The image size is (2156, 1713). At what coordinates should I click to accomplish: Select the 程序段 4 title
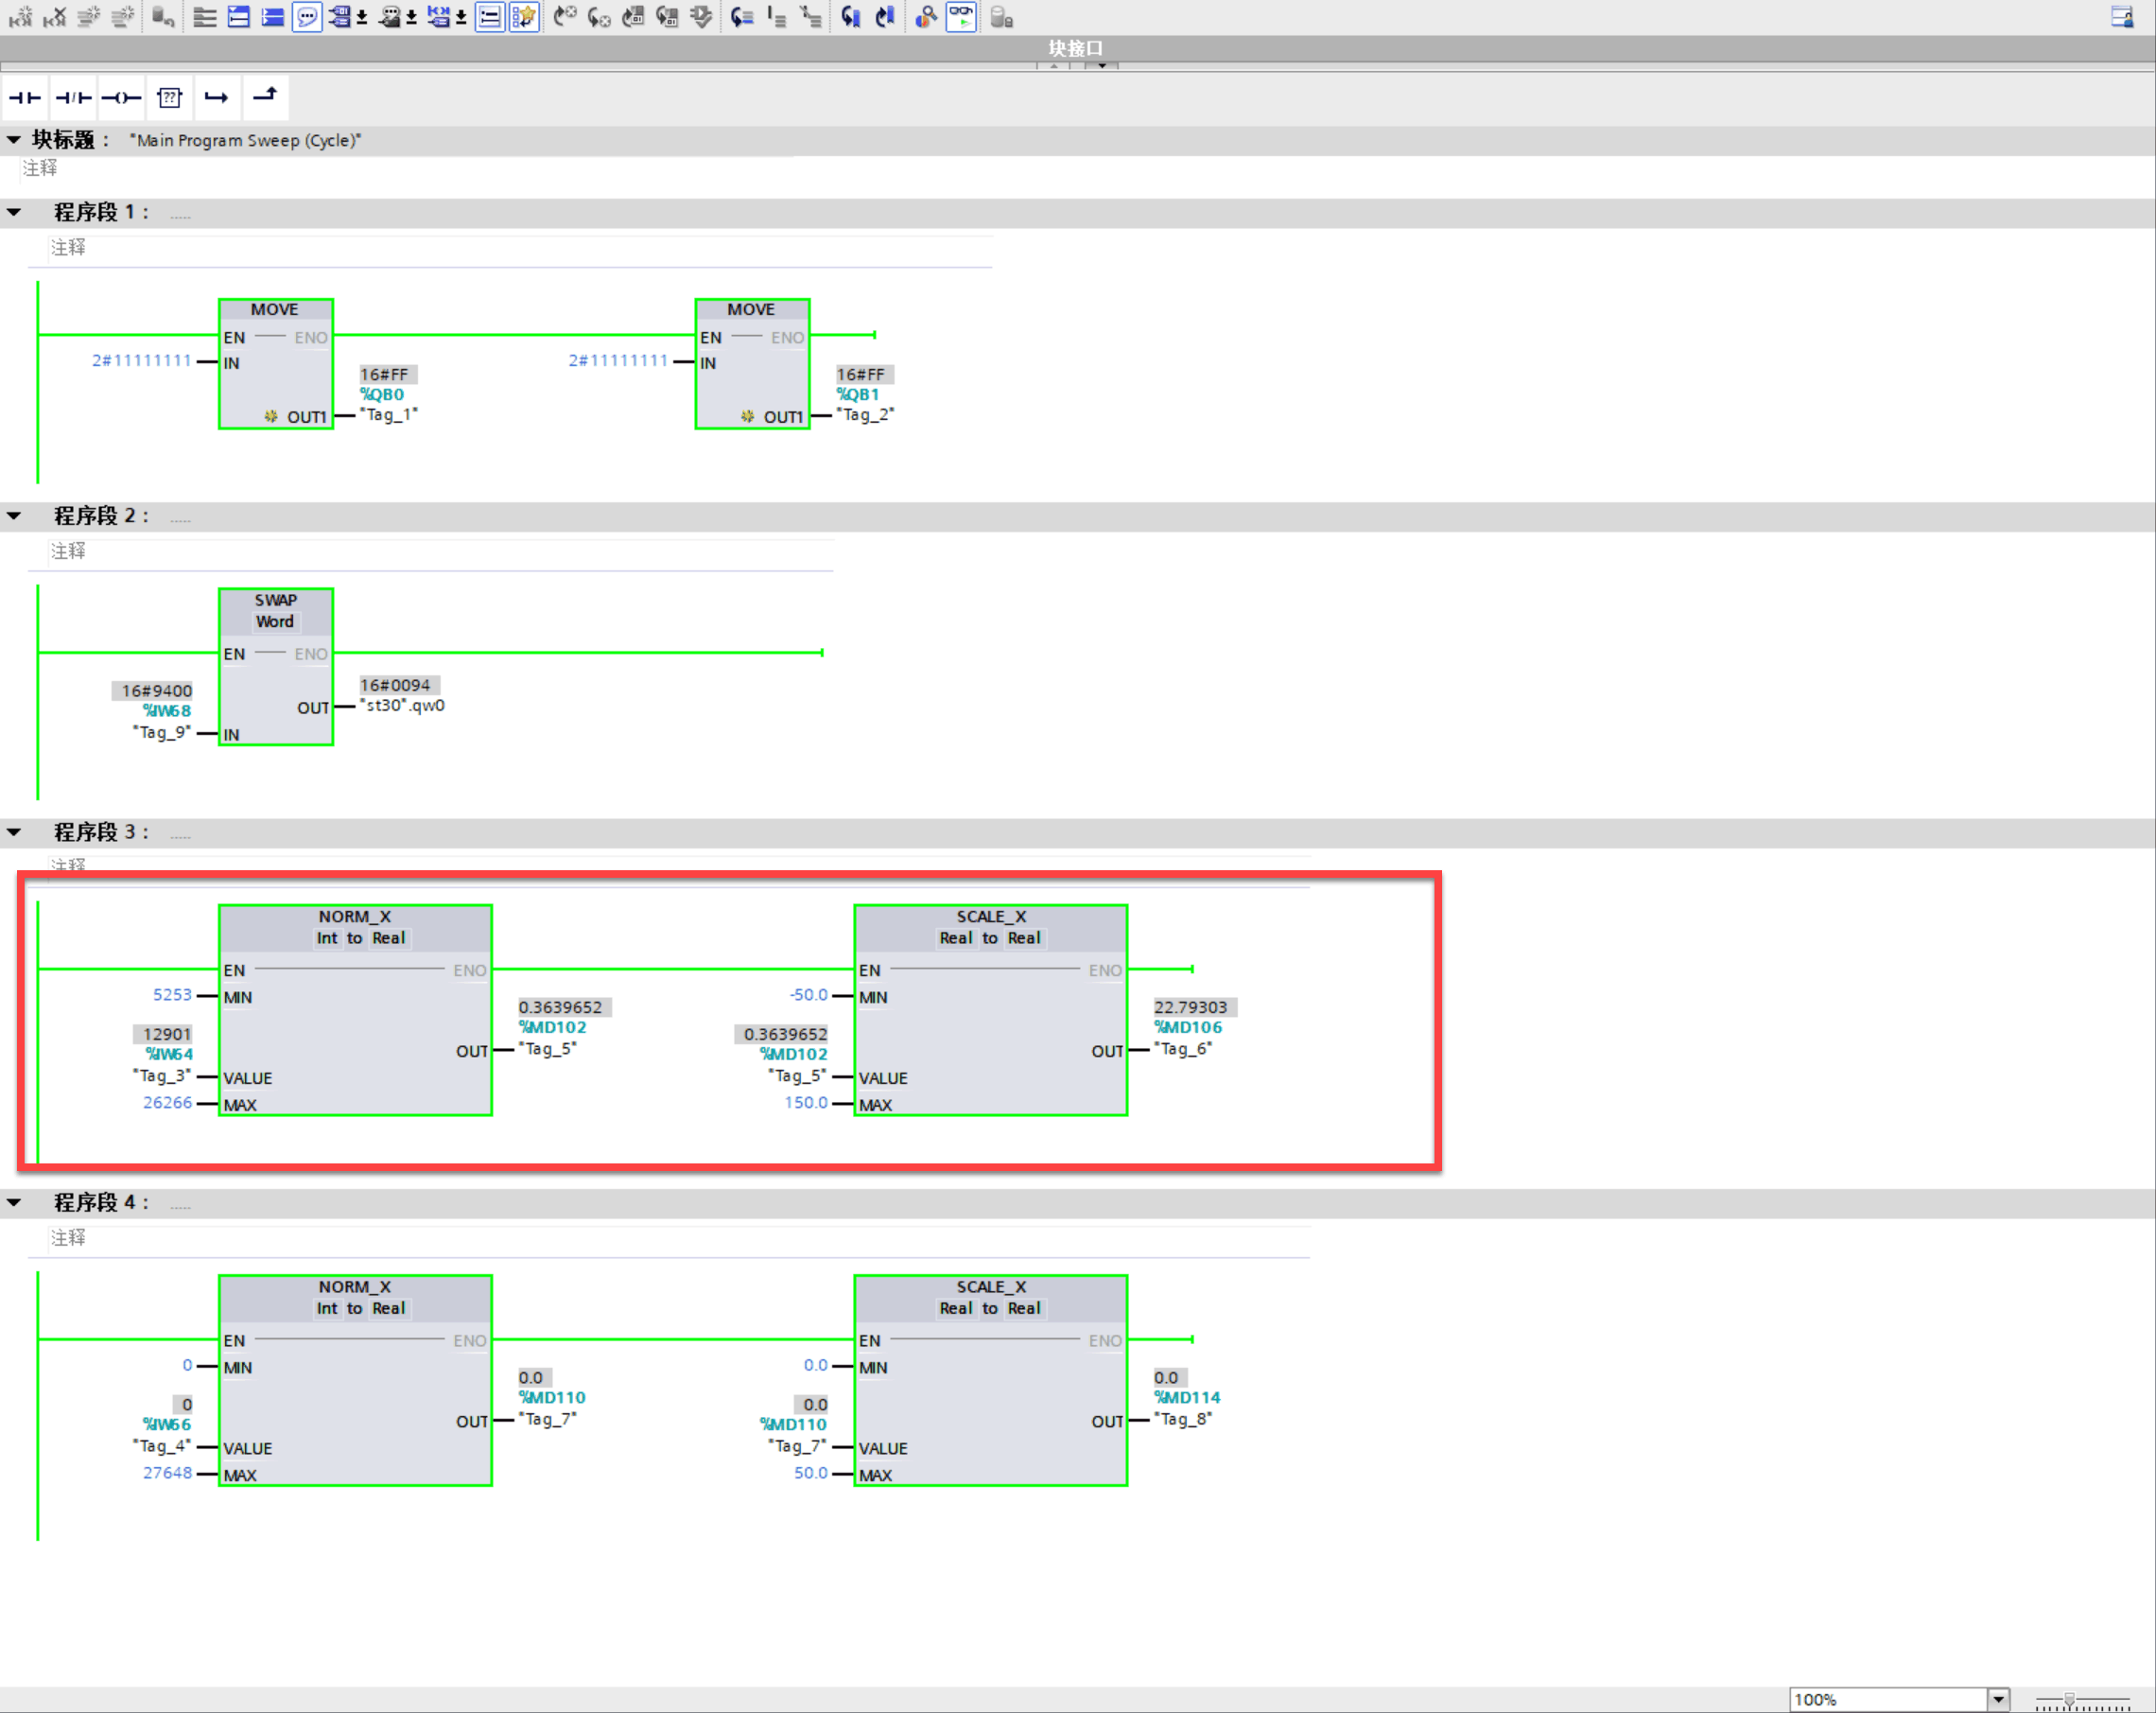point(100,1202)
